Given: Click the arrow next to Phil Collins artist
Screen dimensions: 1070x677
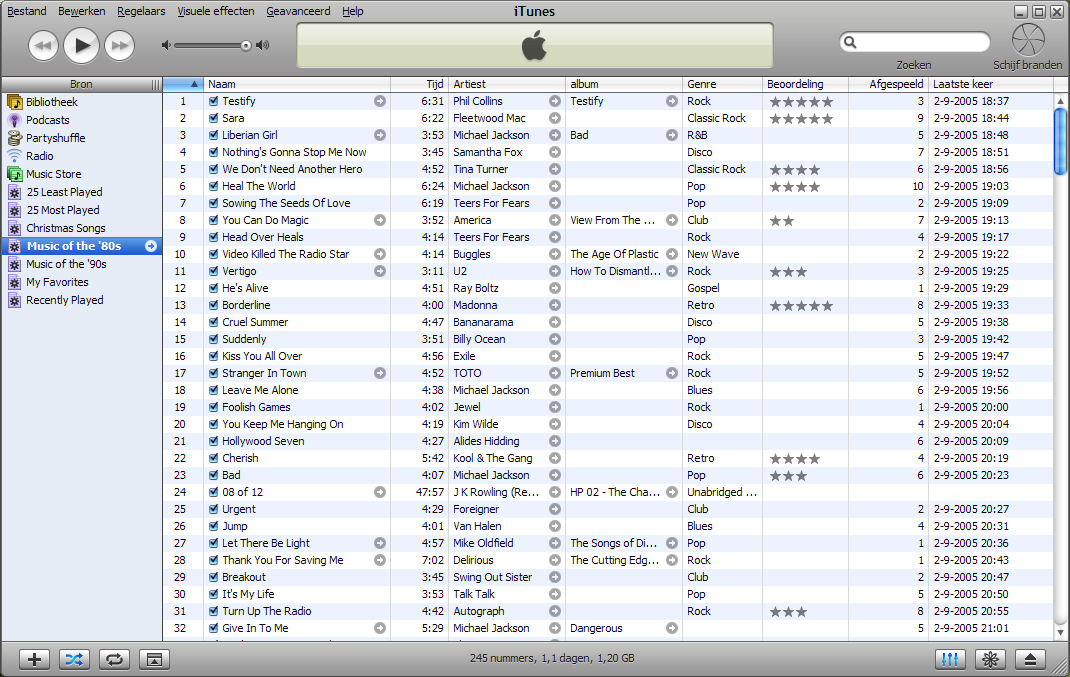Looking at the screenshot, I should (x=555, y=101).
